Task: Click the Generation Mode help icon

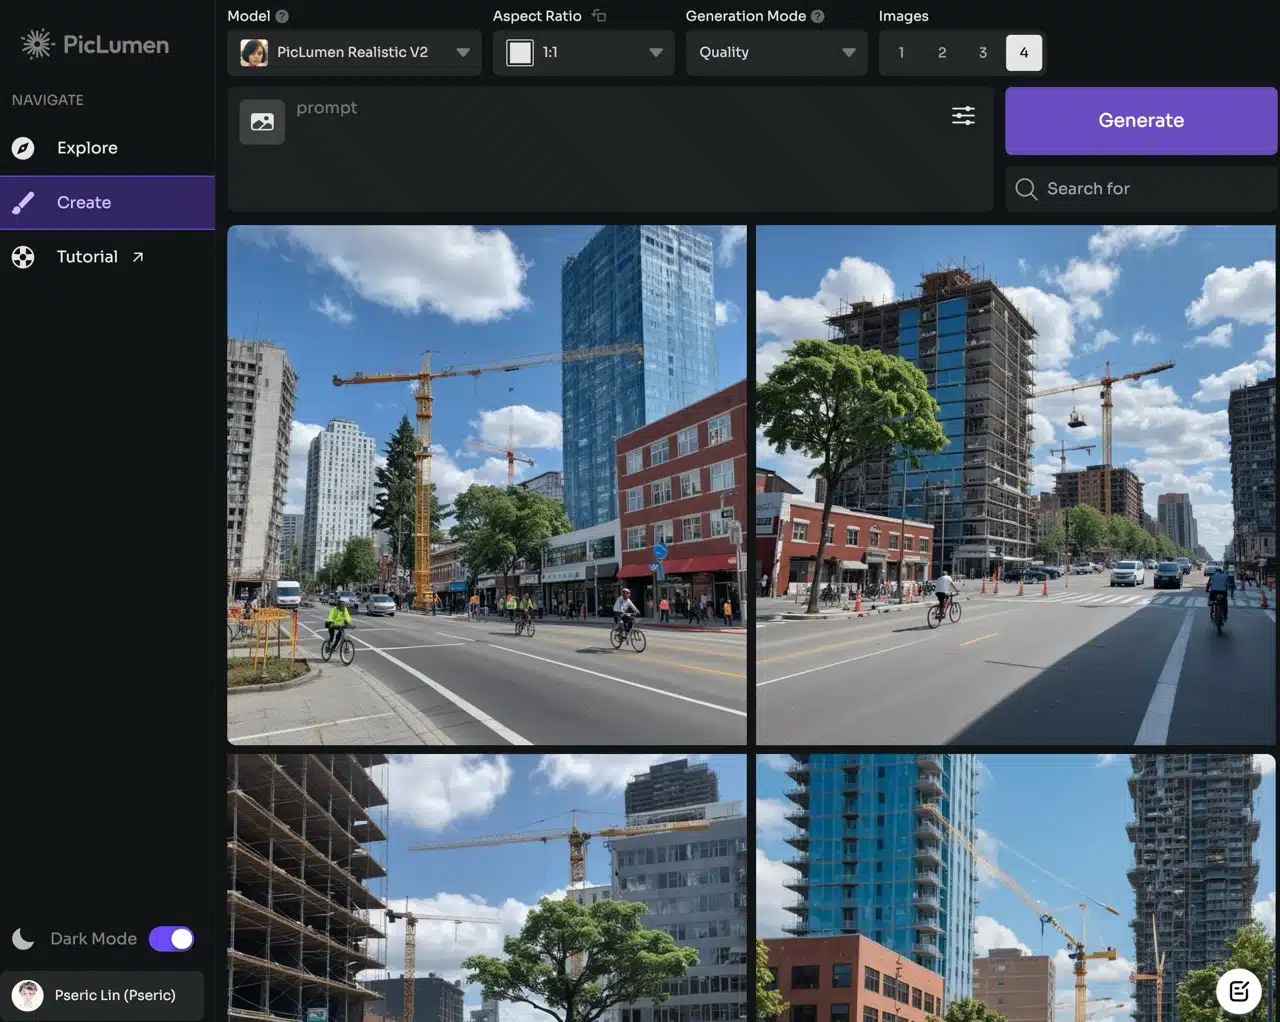Action: 818,16
